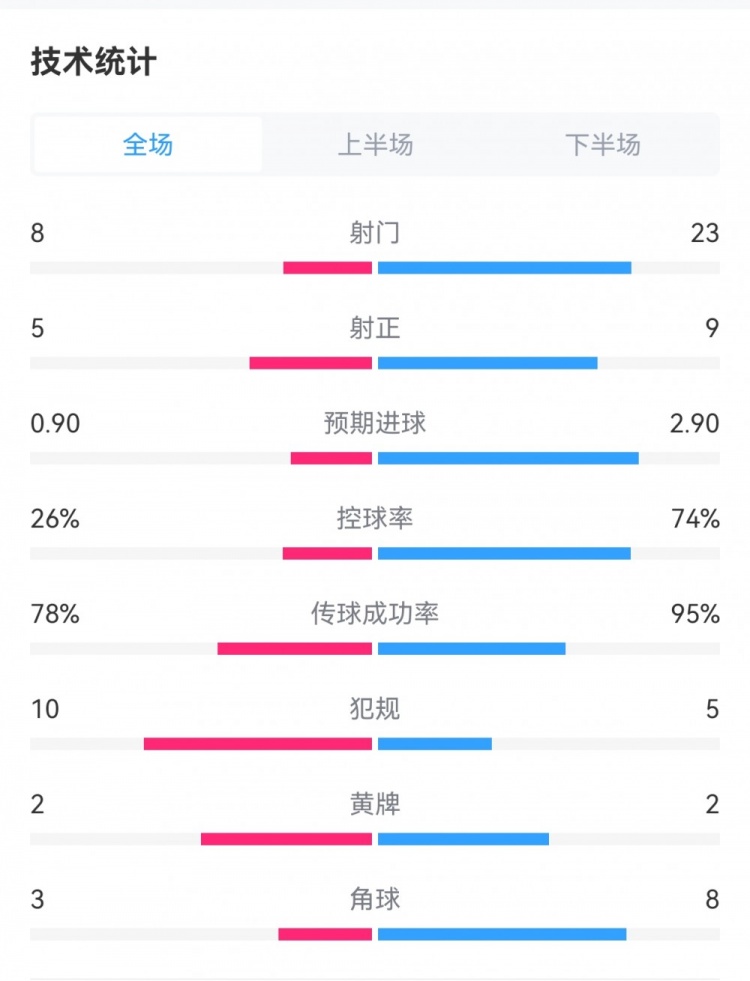Click the pink bar under 传球成功率
750x981 pixels.
[x=295, y=649]
